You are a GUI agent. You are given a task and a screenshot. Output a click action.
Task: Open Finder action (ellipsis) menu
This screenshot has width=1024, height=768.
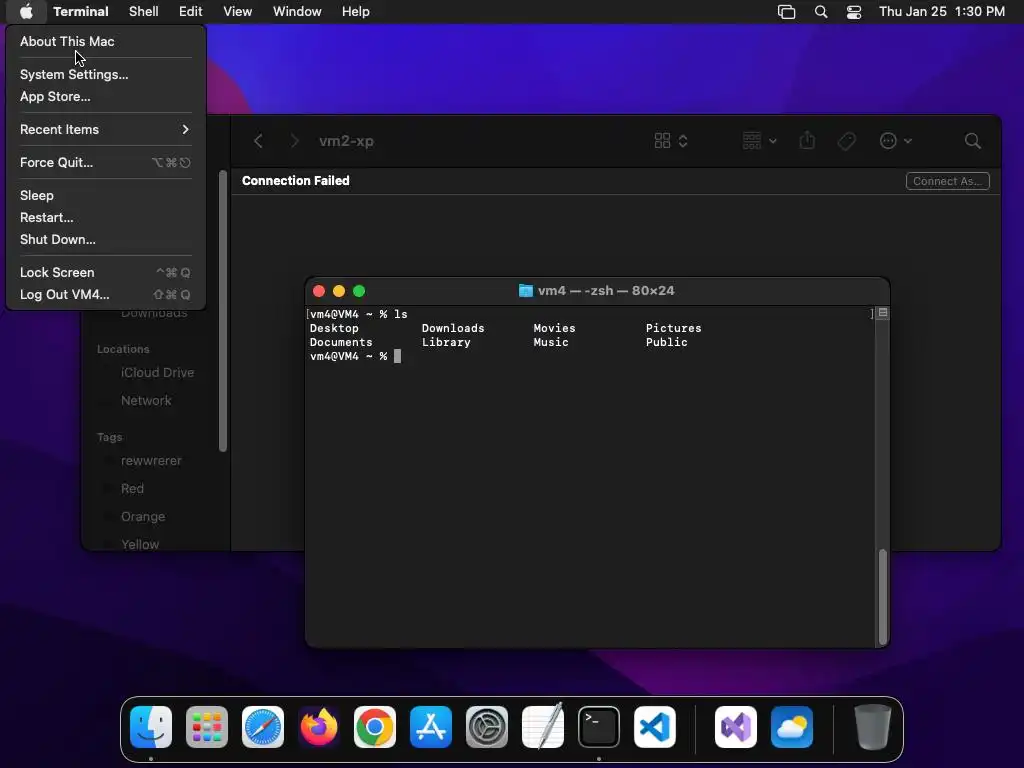click(x=895, y=141)
